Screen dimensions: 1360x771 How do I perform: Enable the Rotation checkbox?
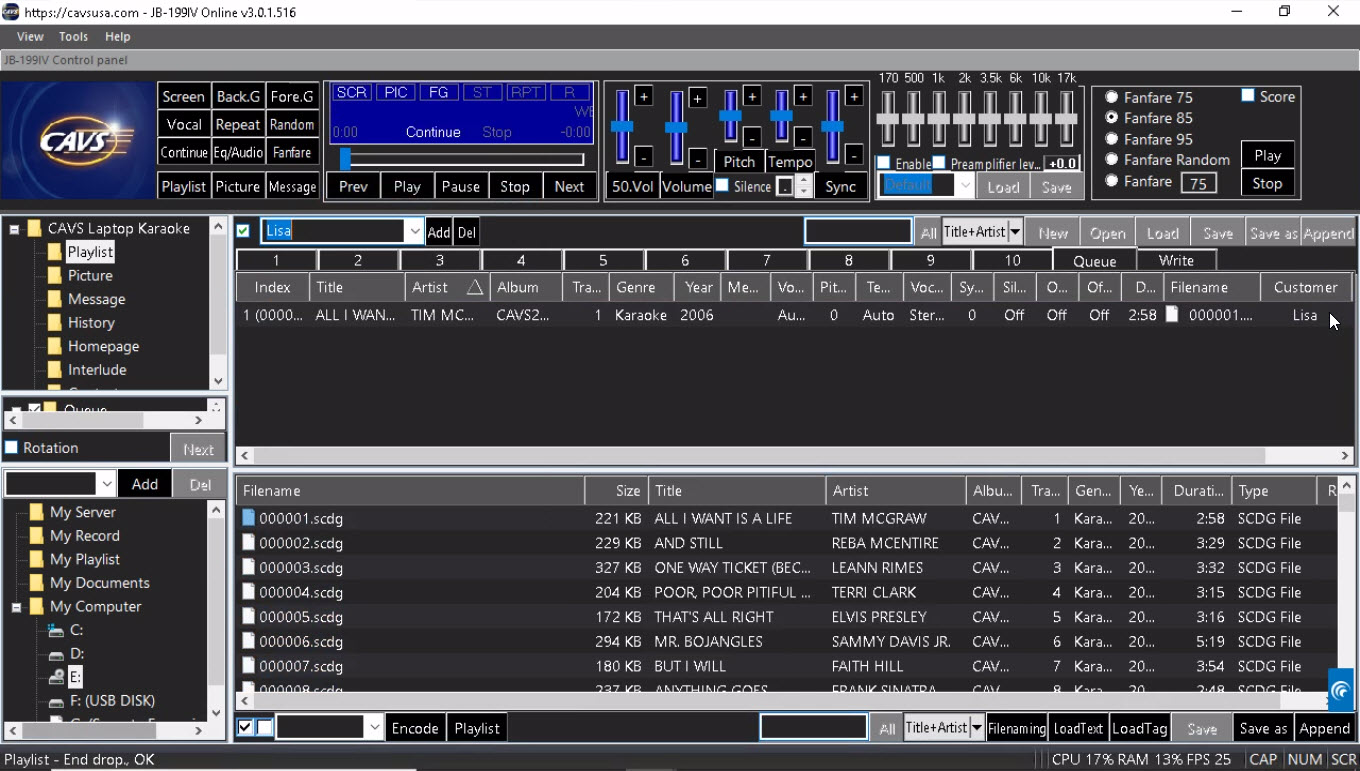(12, 447)
